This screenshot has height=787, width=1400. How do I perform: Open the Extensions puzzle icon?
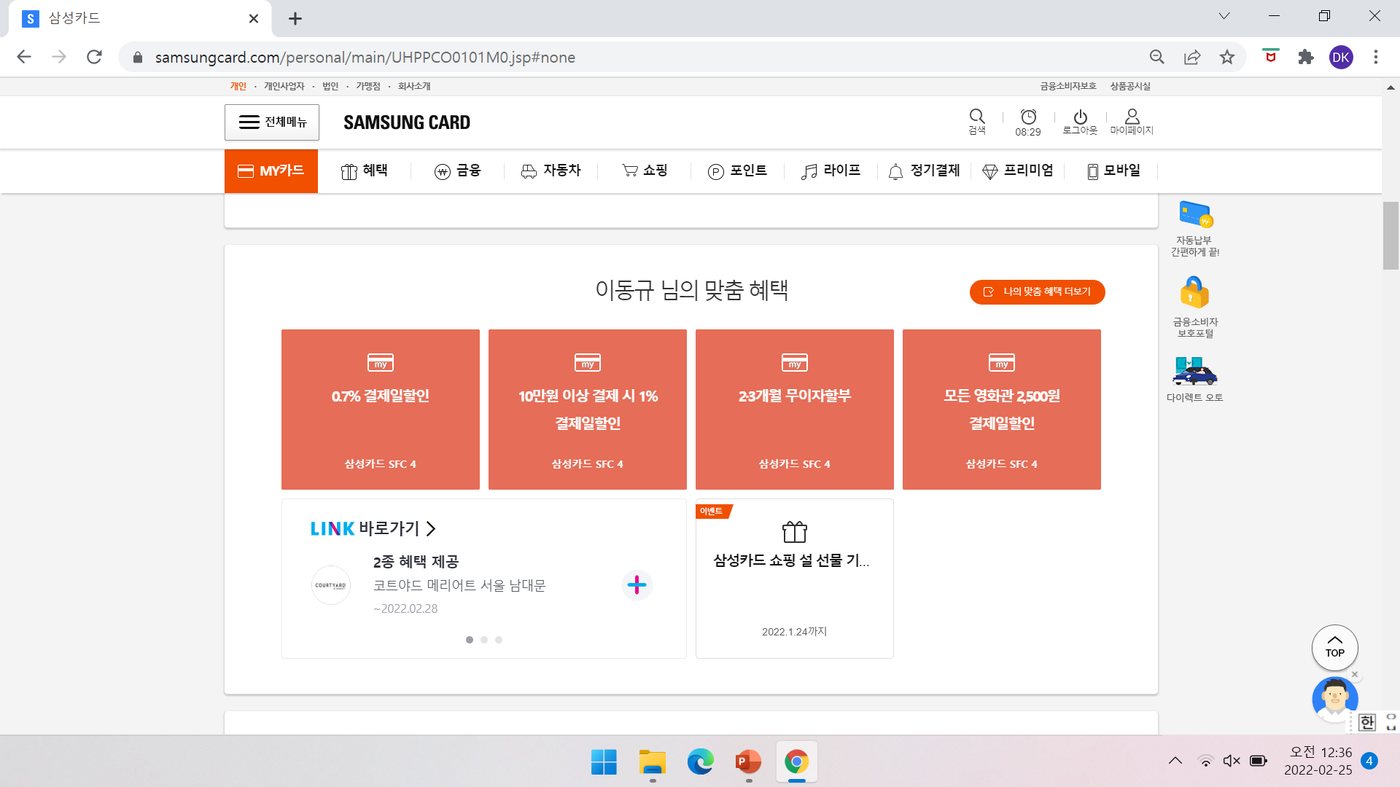click(1305, 57)
